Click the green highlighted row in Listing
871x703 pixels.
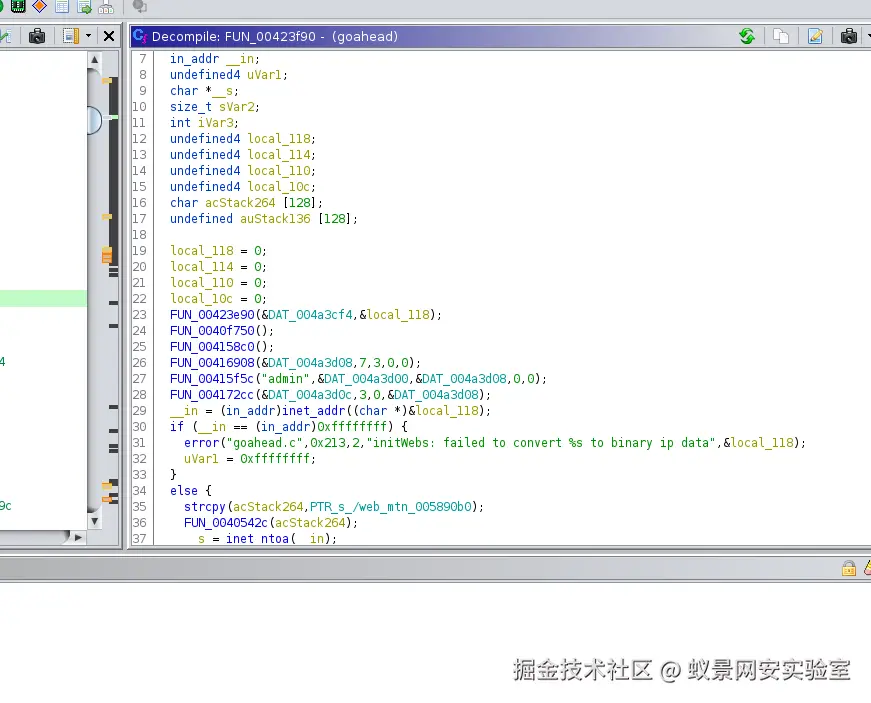coord(43,298)
